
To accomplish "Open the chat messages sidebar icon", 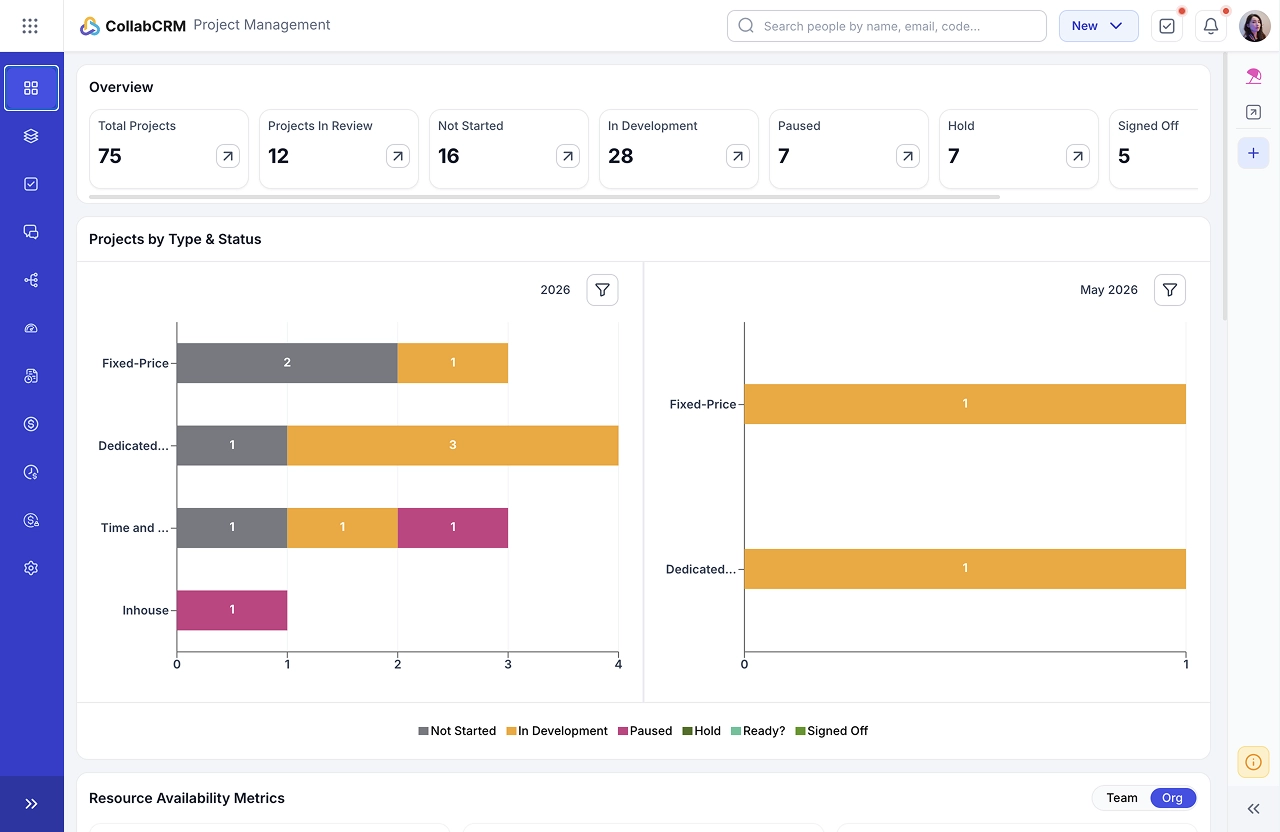I will [x=31, y=232].
